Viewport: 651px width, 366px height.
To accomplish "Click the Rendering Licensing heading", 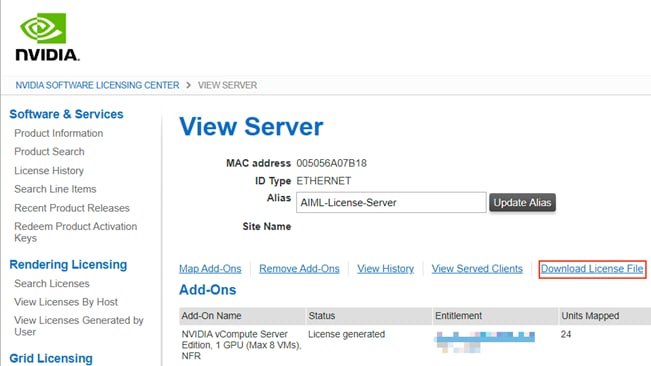I will pyautogui.click(x=68, y=264).
